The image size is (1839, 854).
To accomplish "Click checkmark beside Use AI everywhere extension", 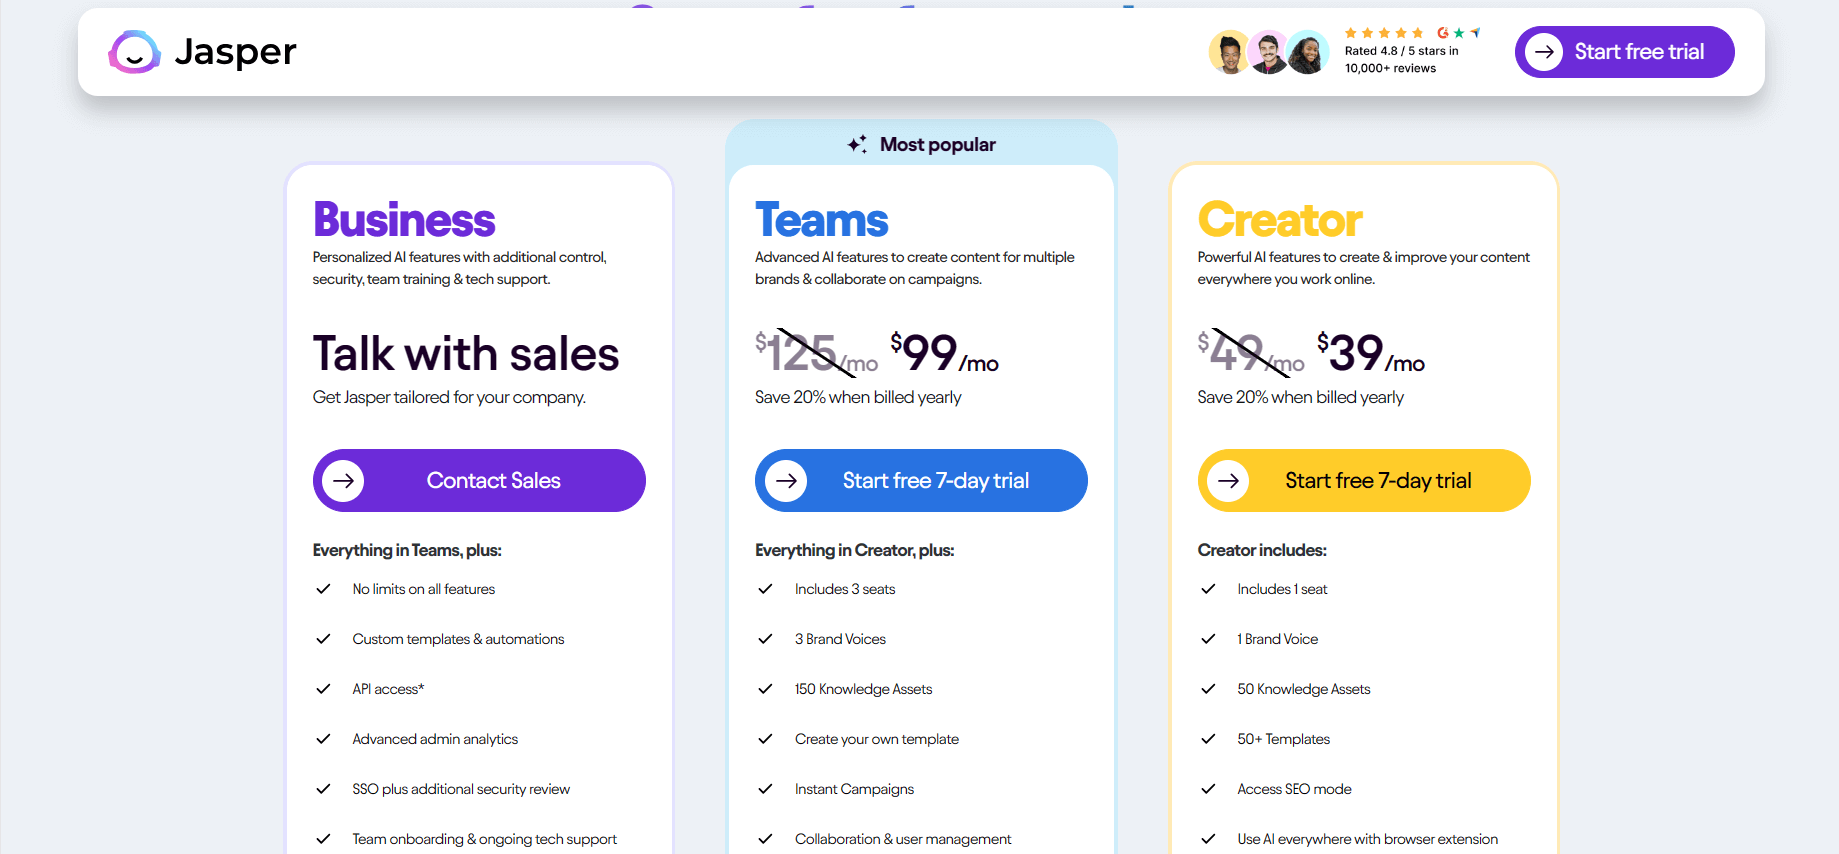I will 1208,839.
